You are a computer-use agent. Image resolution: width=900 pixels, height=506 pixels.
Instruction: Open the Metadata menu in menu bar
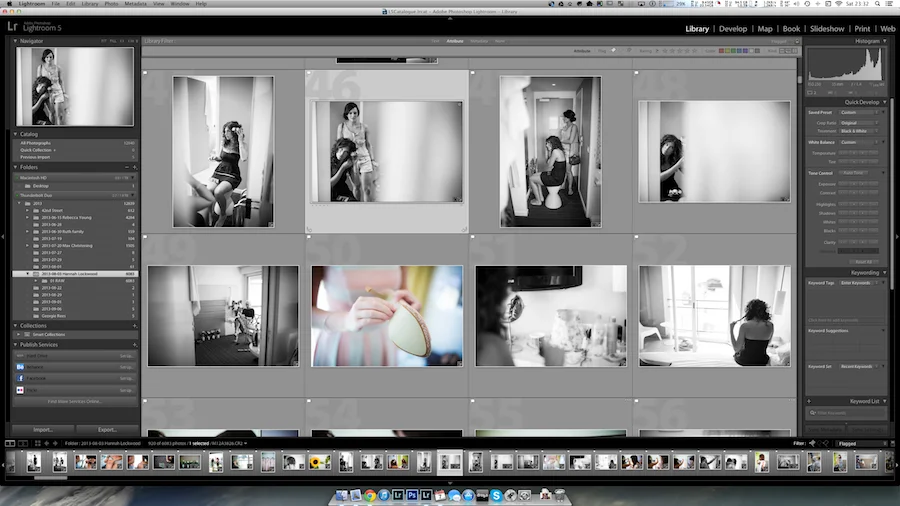(135, 3)
